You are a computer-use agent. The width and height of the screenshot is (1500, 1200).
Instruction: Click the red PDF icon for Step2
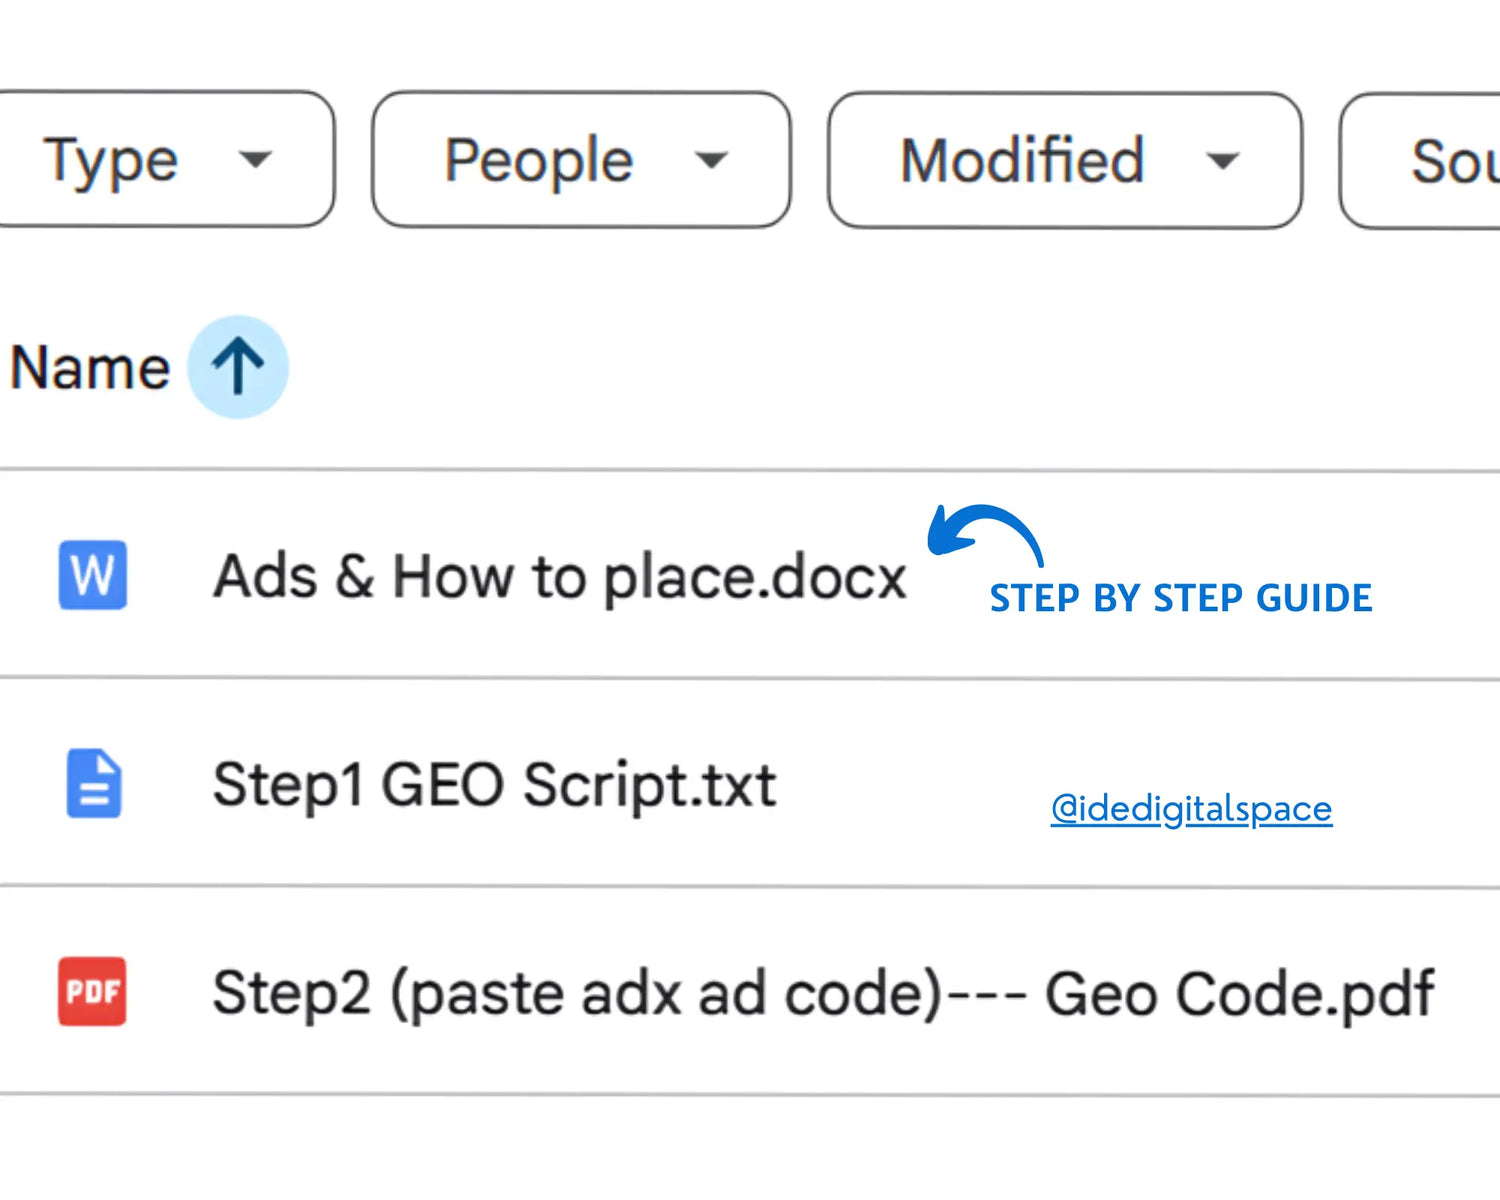(92, 991)
